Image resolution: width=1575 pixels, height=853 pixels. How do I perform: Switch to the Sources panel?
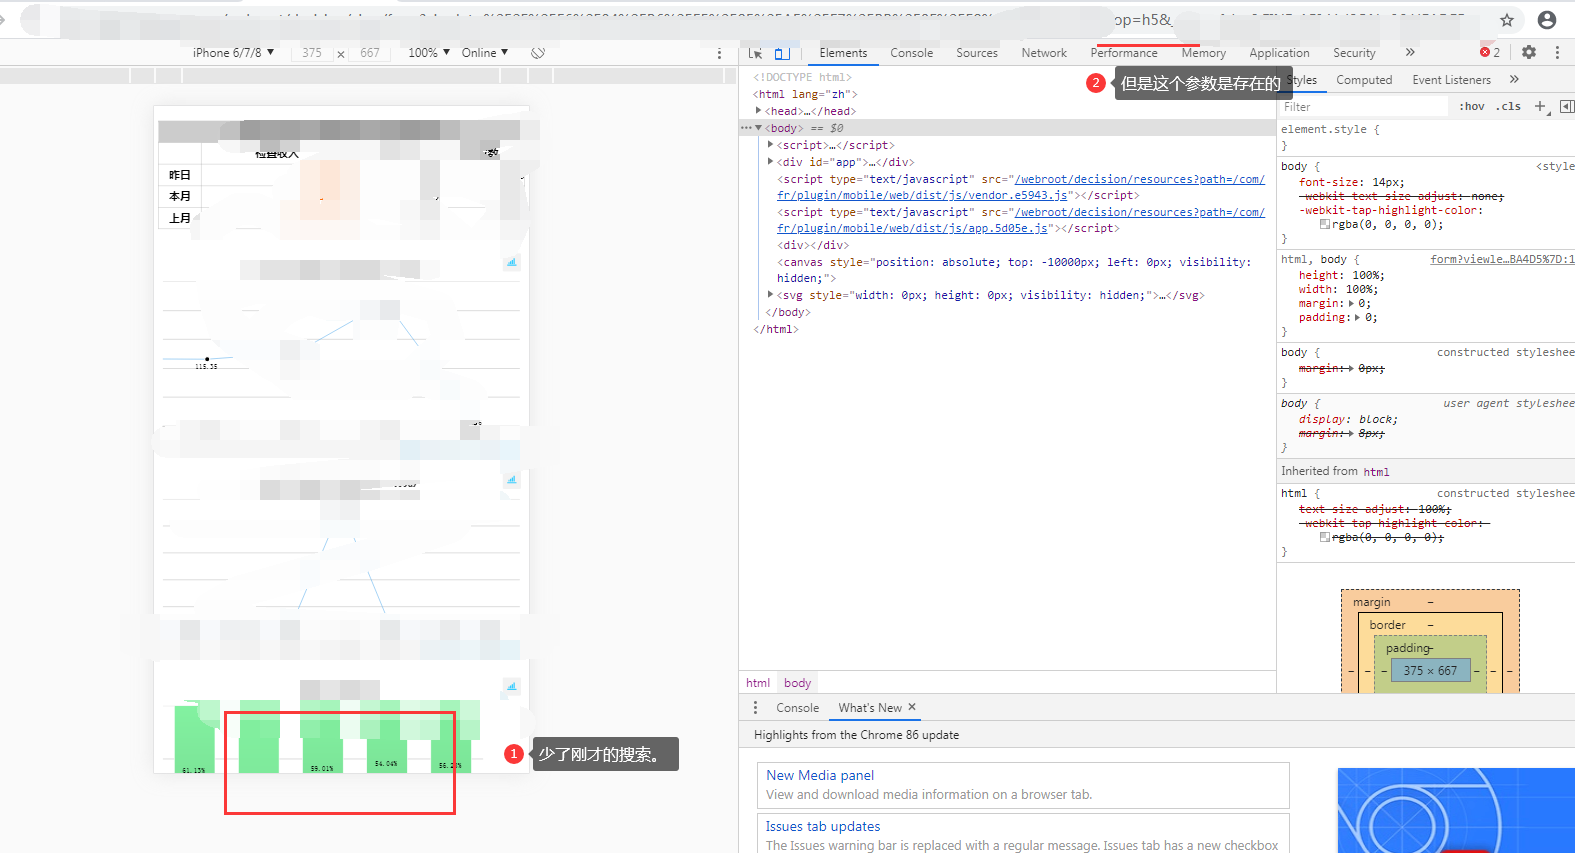pos(977,53)
